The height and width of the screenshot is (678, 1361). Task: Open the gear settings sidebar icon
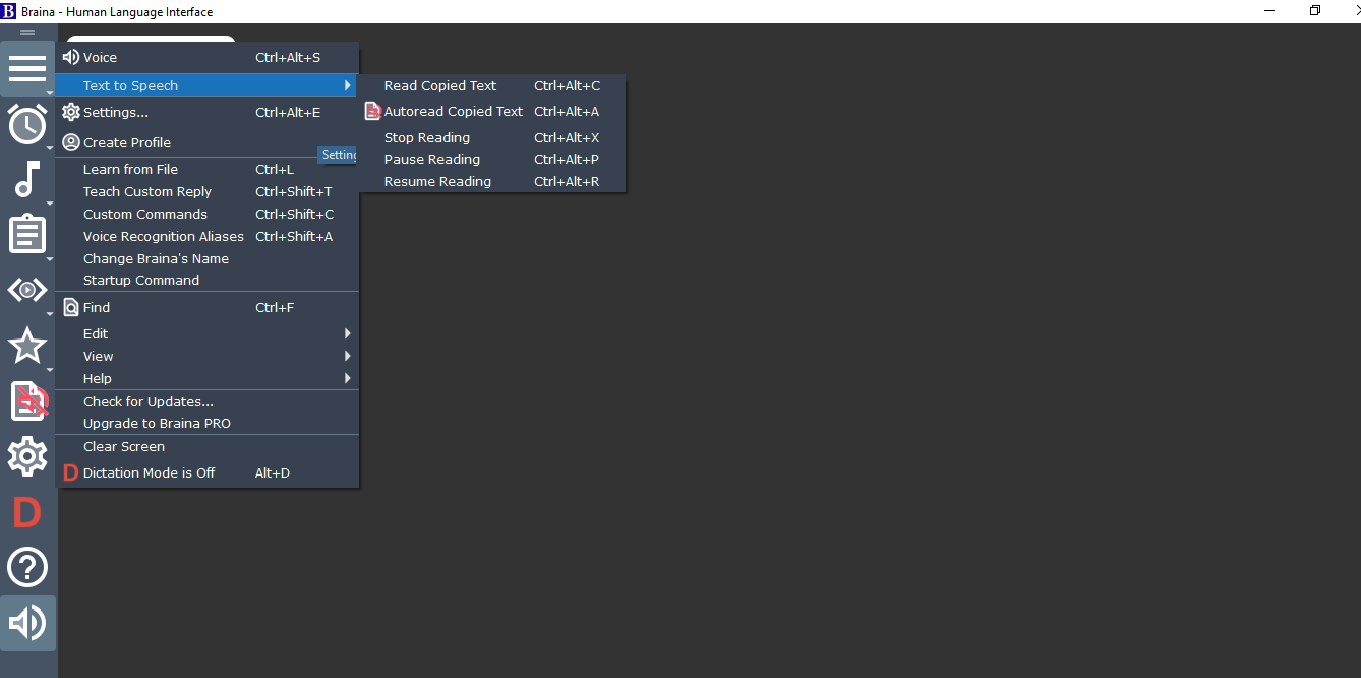pyautogui.click(x=27, y=456)
